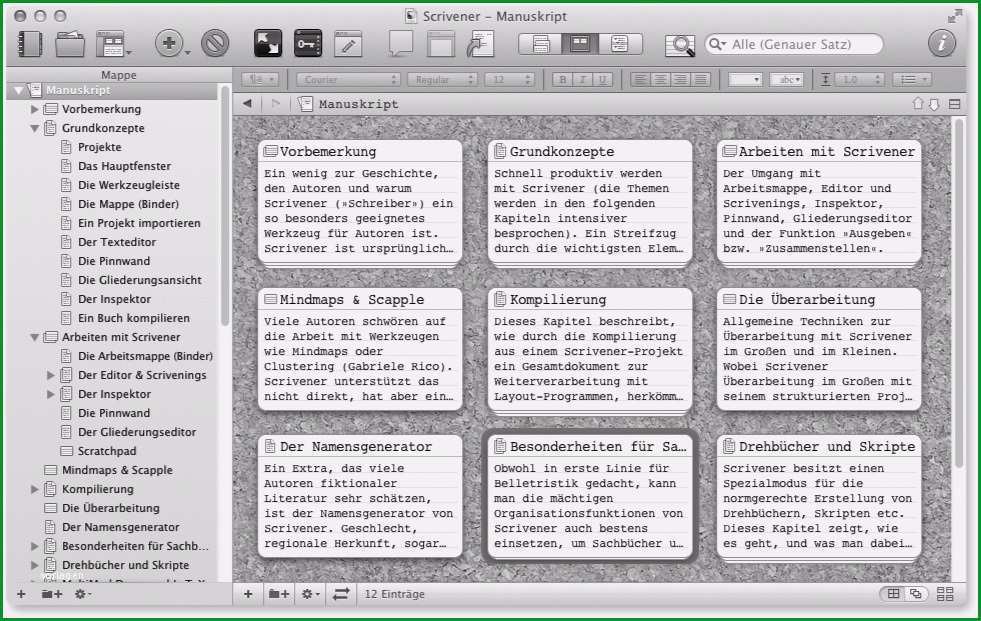Click the up-arrow navigate previous document icon

[x=918, y=104]
